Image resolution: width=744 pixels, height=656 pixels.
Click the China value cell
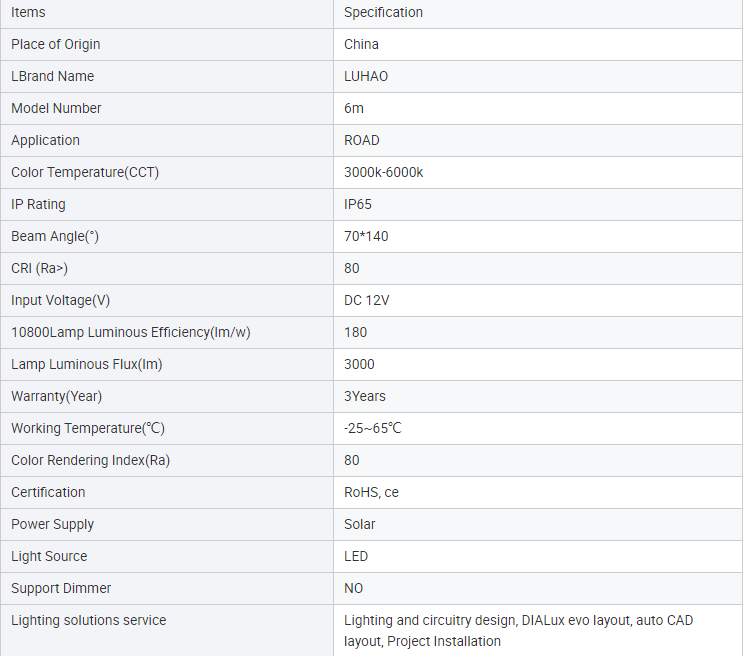(x=538, y=45)
